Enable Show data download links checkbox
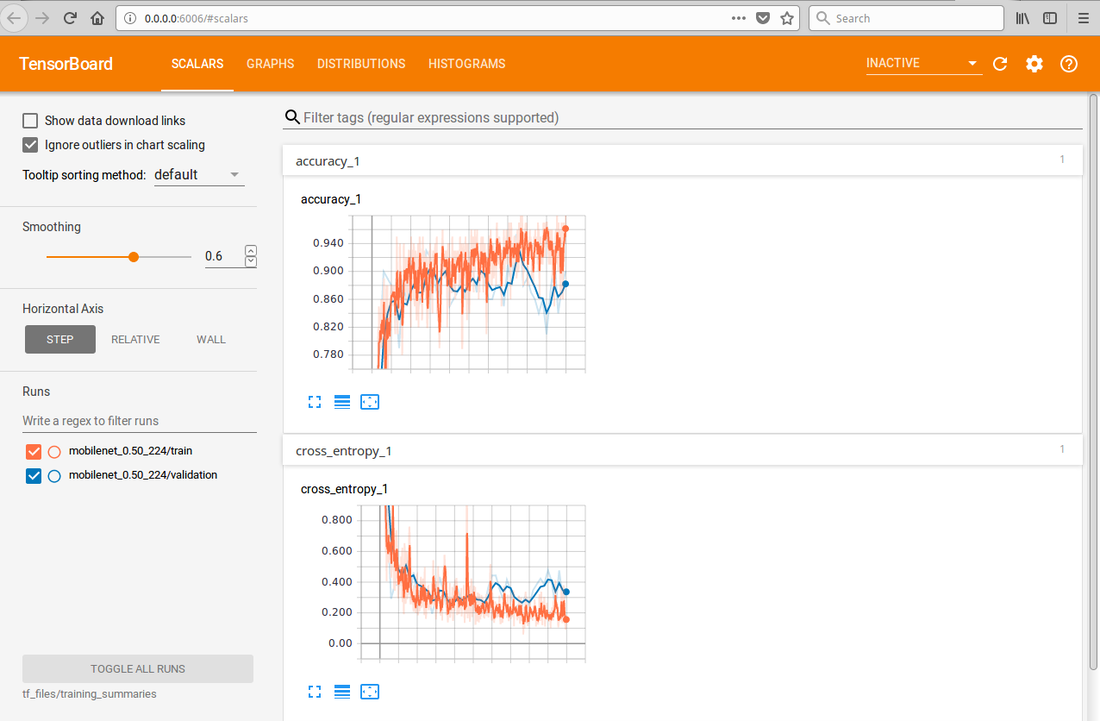This screenshot has height=721, width=1100. point(31,121)
